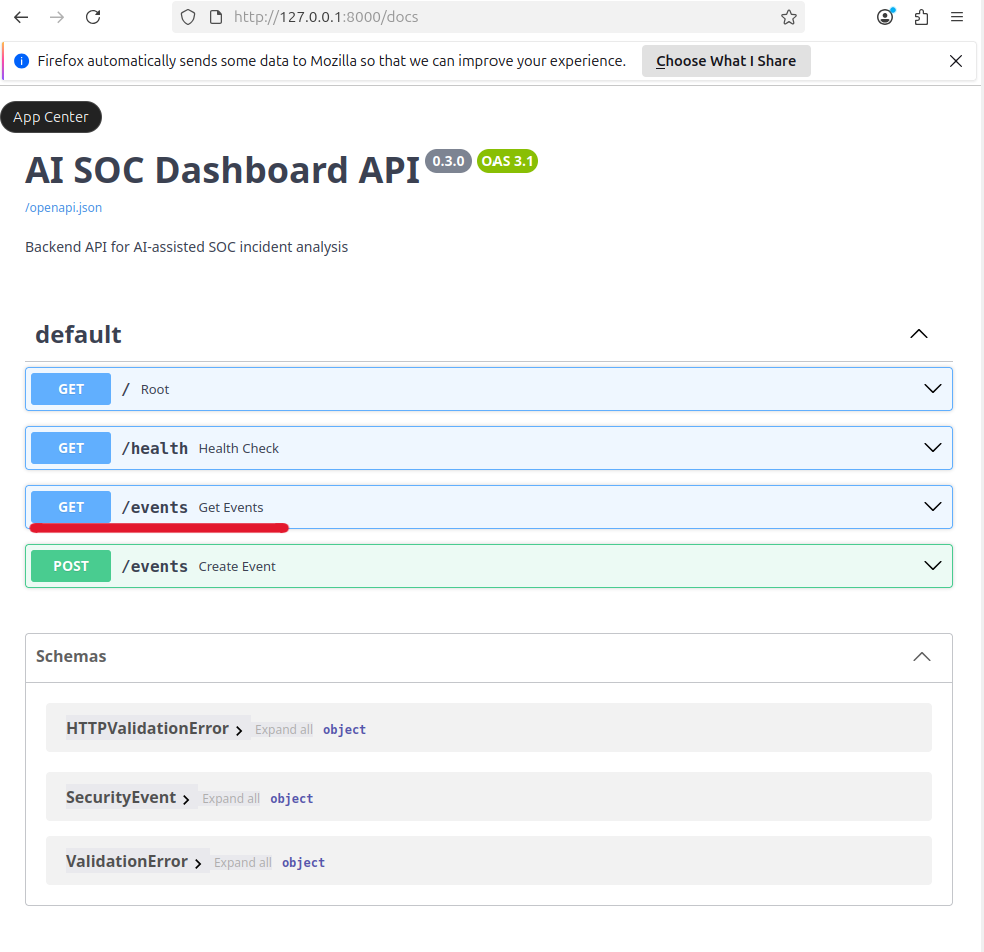Open the tracking protection shield icon
This screenshot has width=984, height=952.
(188, 17)
